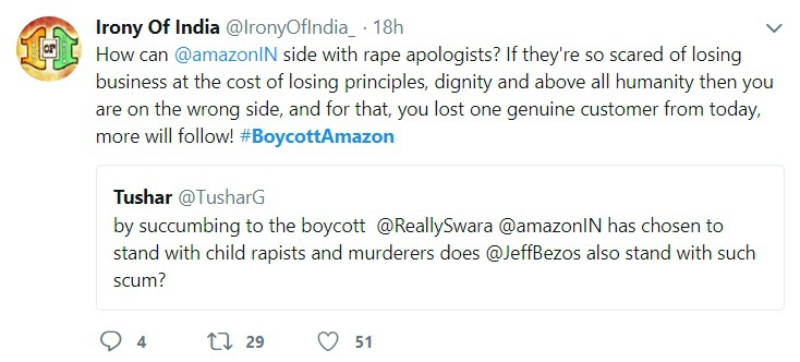800x362 pixels.
Task: Click the Irony Of India display name
Action: click(158, 28)
